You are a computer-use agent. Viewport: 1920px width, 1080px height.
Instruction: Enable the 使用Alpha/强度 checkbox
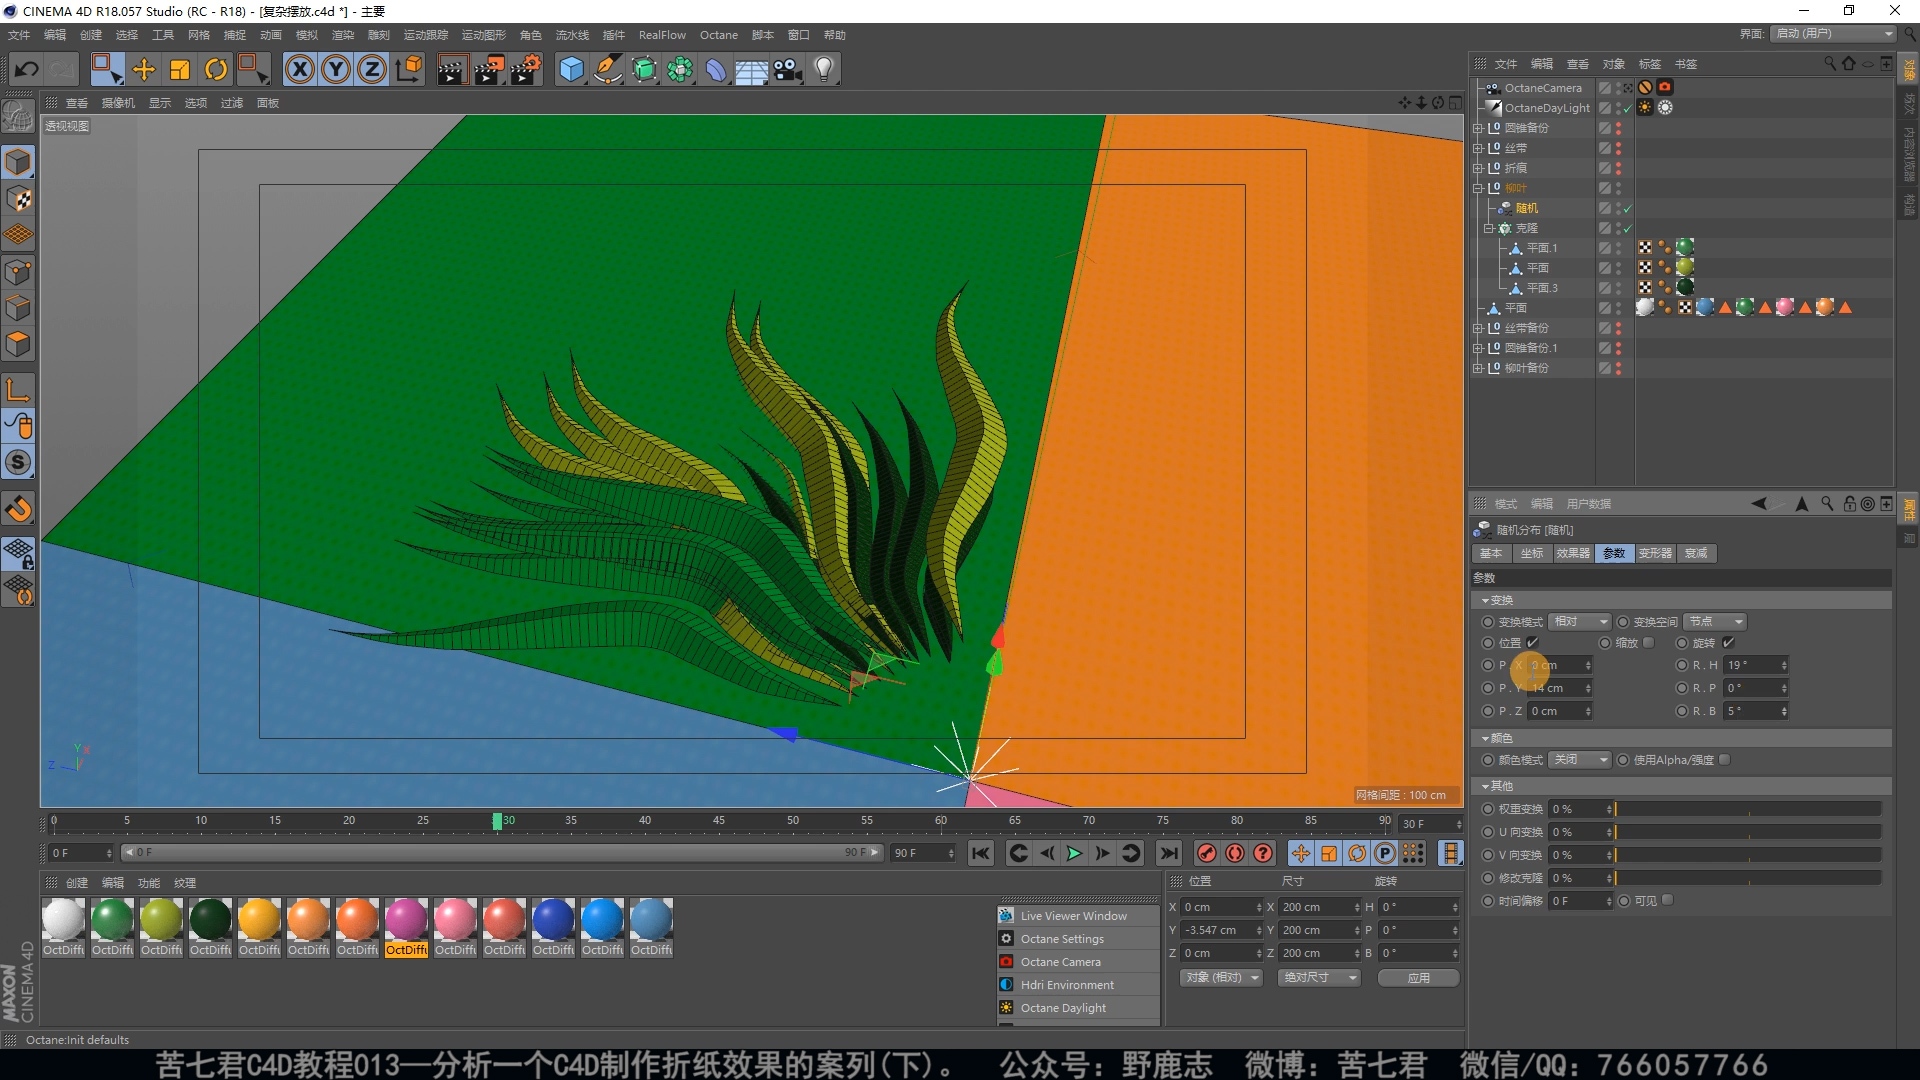pyautogui.click(x=1725, y=760)
